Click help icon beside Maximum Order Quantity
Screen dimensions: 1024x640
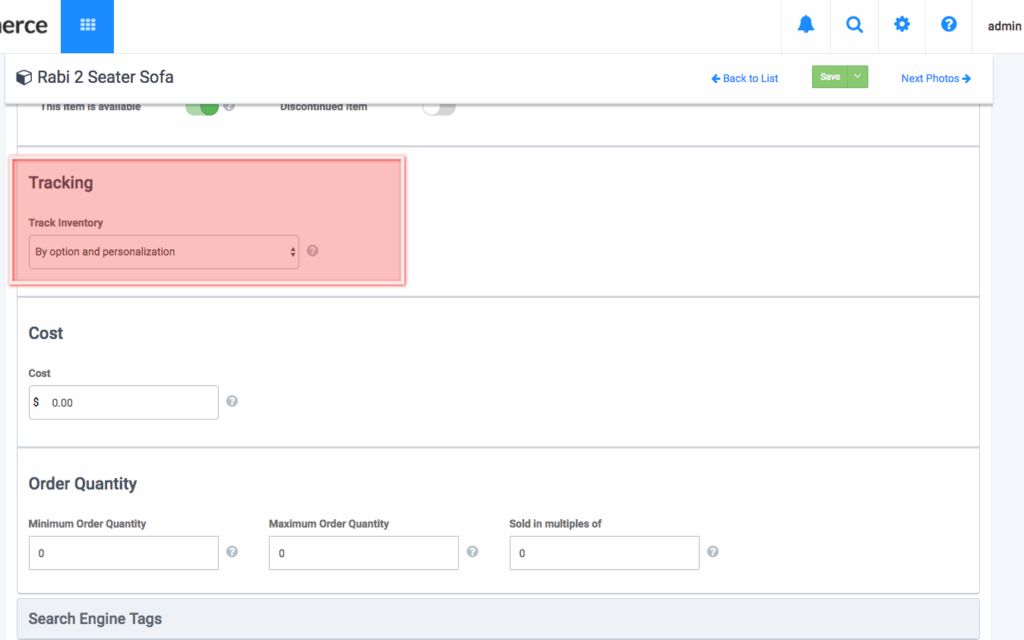[x=472, y=552]
